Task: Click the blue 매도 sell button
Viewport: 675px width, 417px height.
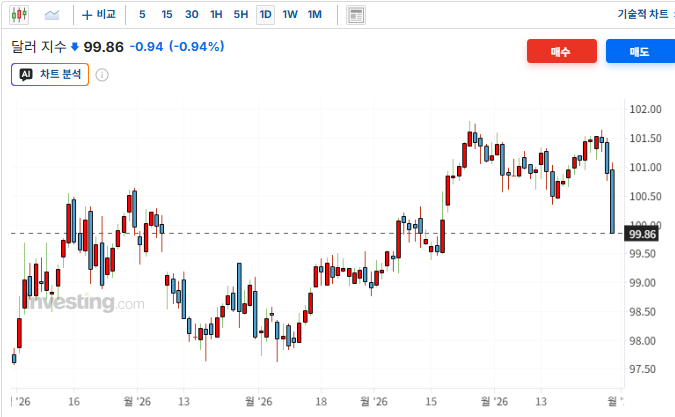Action: (640, 51)
